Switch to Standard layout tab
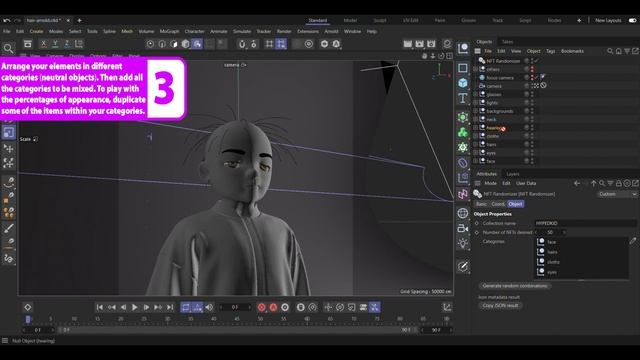This screenshot has width=640, height=360. click(x=318, y=20)
